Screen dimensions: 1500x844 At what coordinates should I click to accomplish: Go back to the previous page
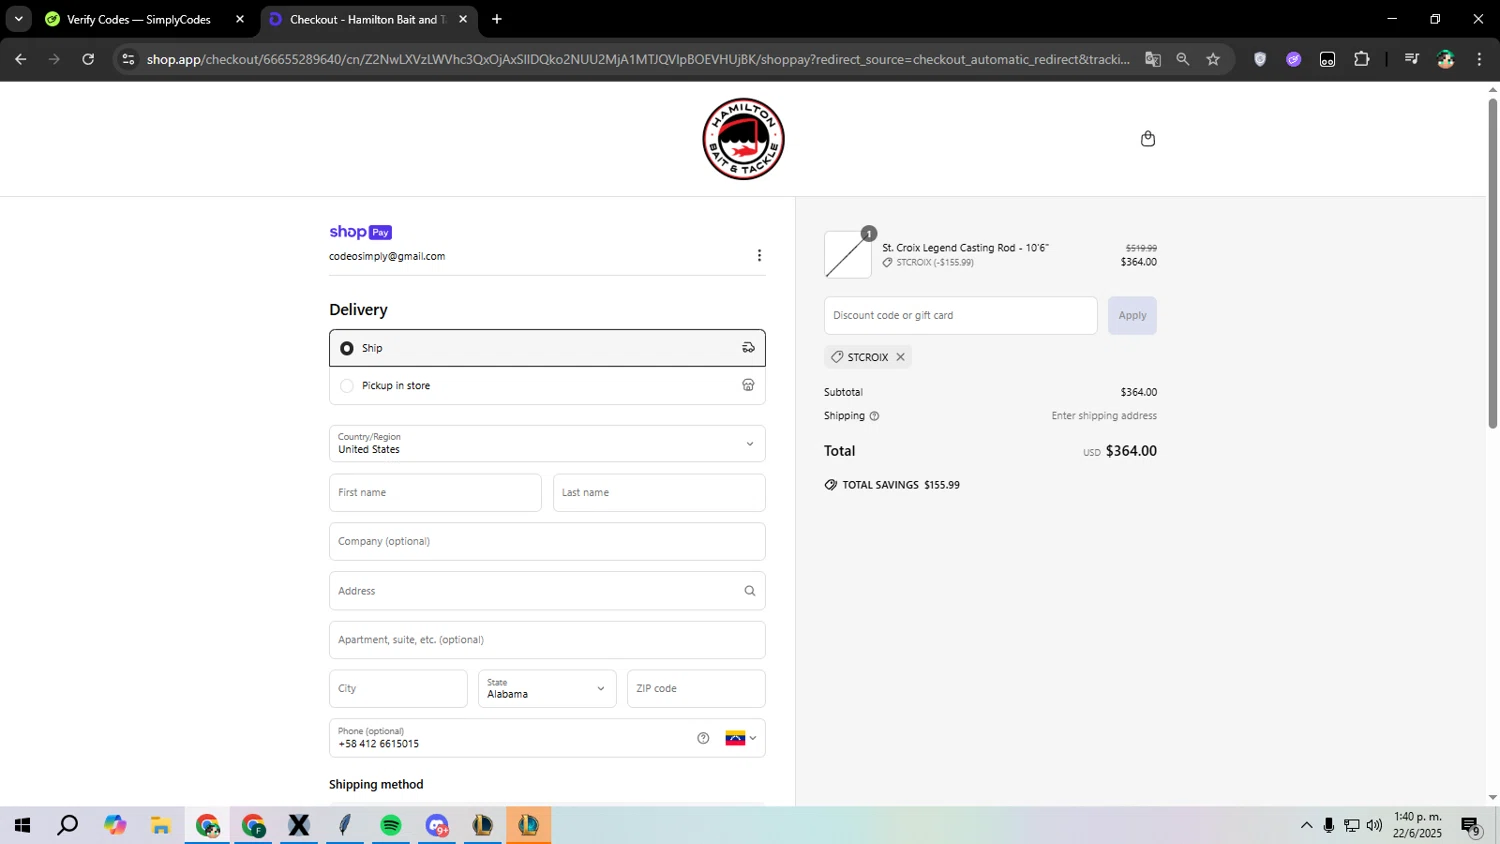20,59
